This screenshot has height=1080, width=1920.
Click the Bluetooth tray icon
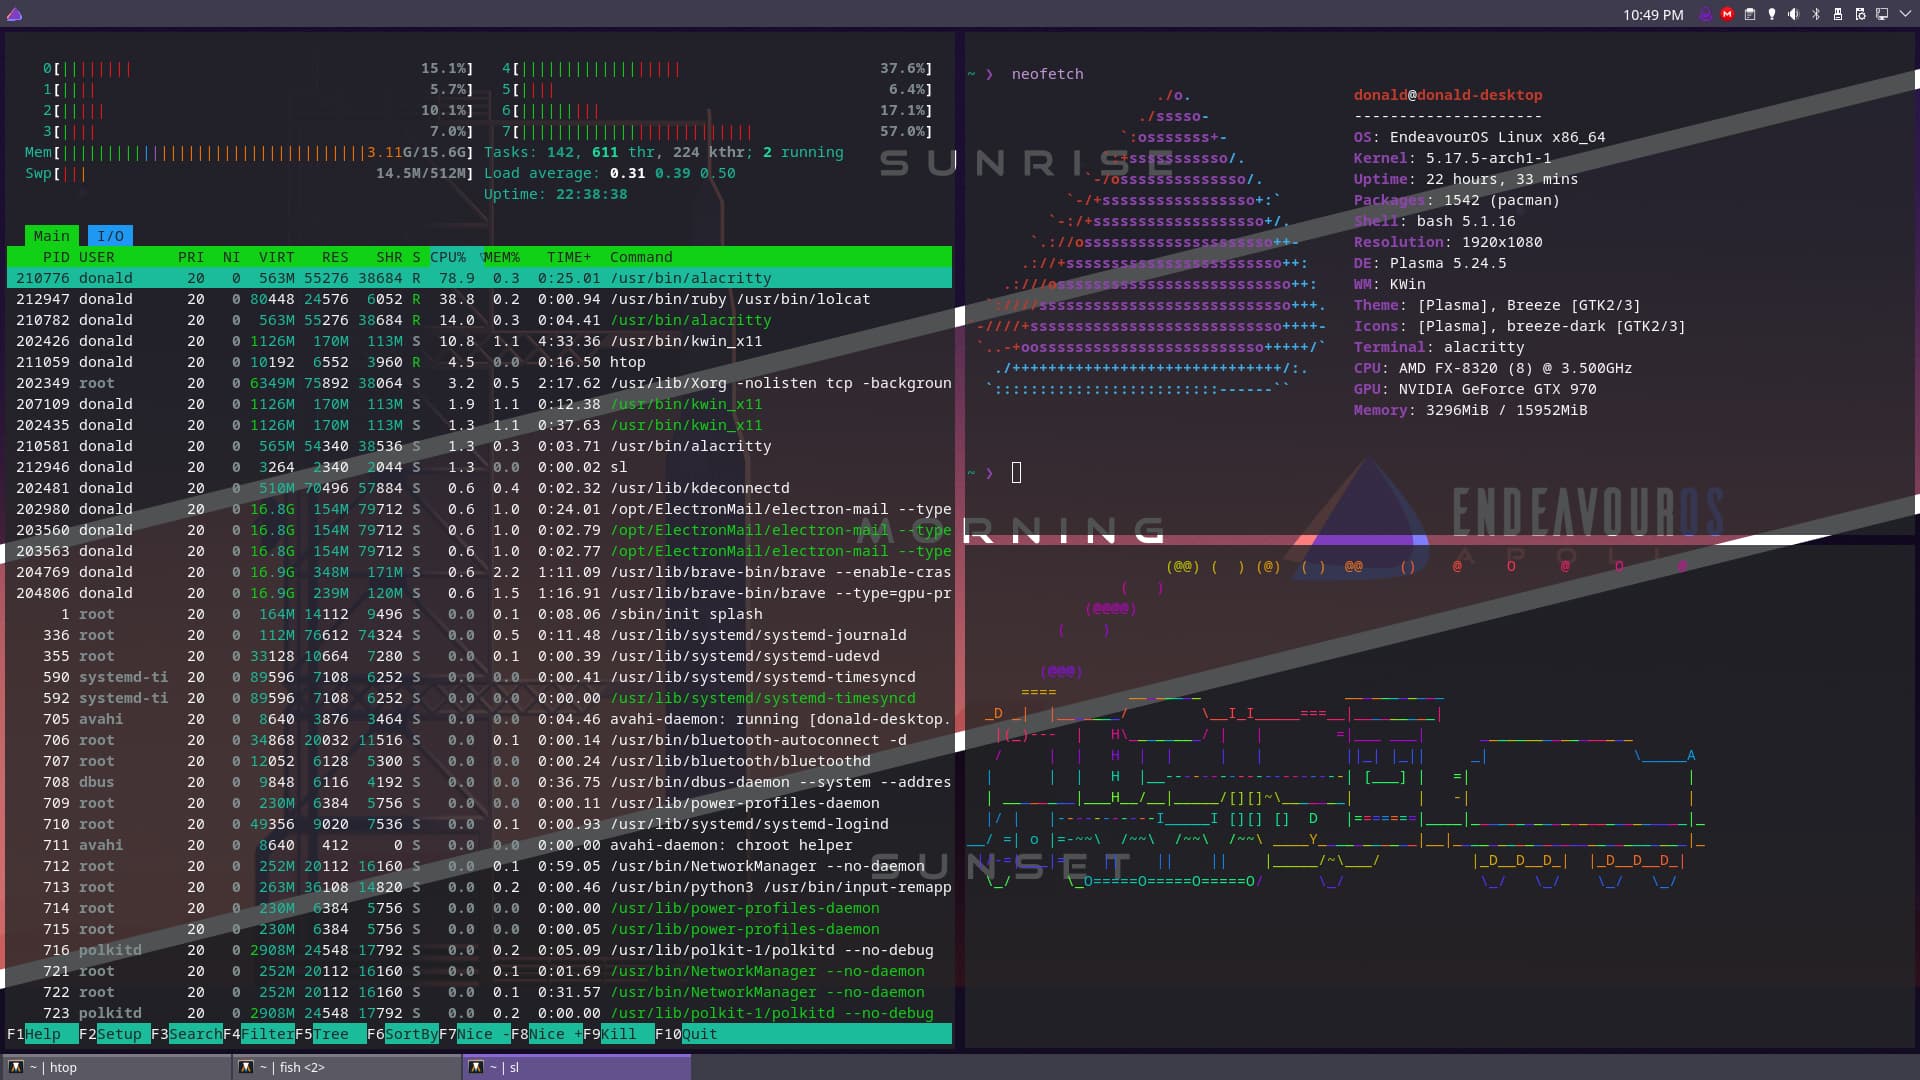[x=1815, y=14]
